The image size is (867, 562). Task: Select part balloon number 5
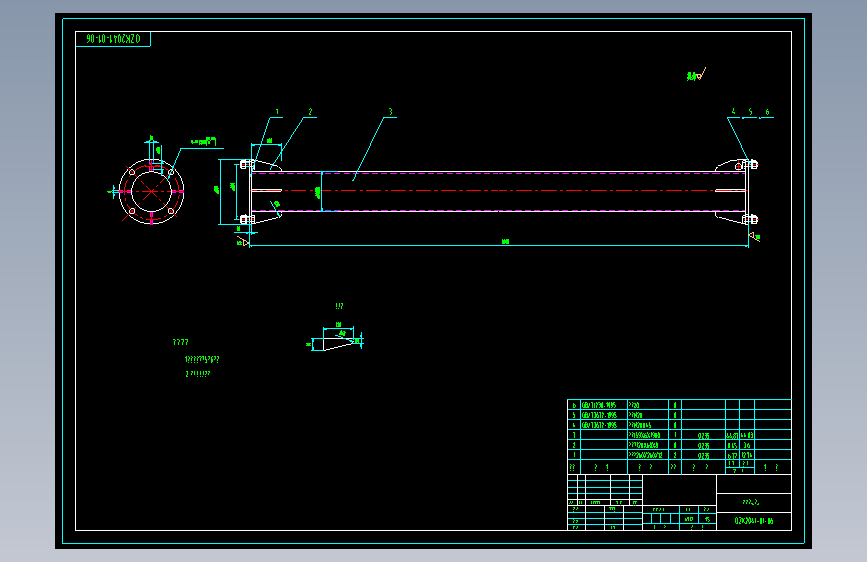(x=750, y=112)
